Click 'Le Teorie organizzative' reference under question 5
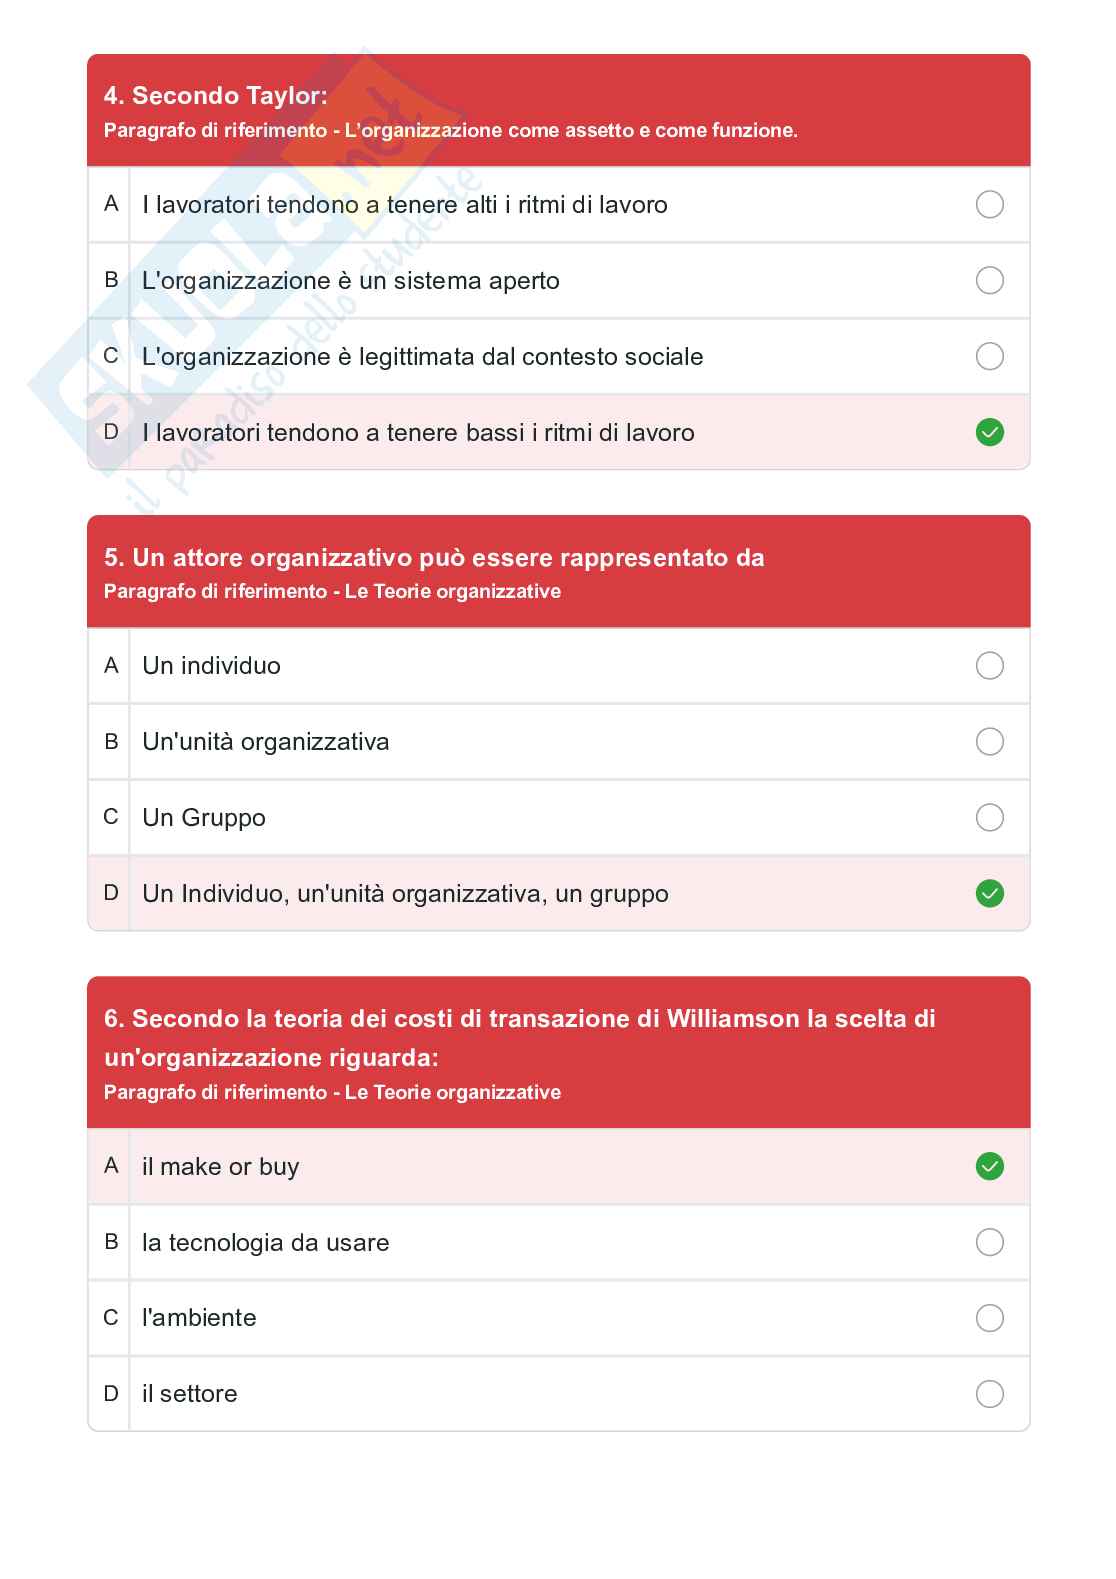The height and width of the screenshot is (1579, 1116). click(x=452, y=592)
